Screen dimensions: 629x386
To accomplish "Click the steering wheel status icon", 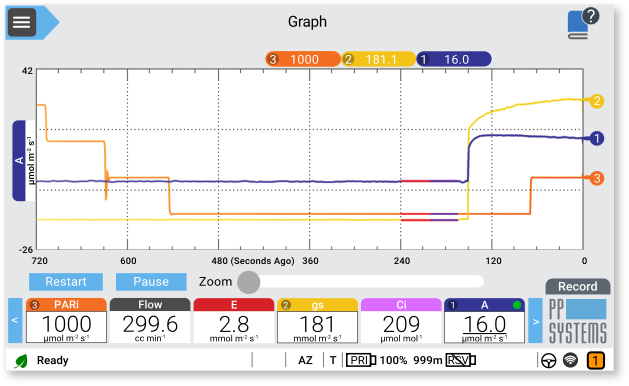I will point(548,361).
